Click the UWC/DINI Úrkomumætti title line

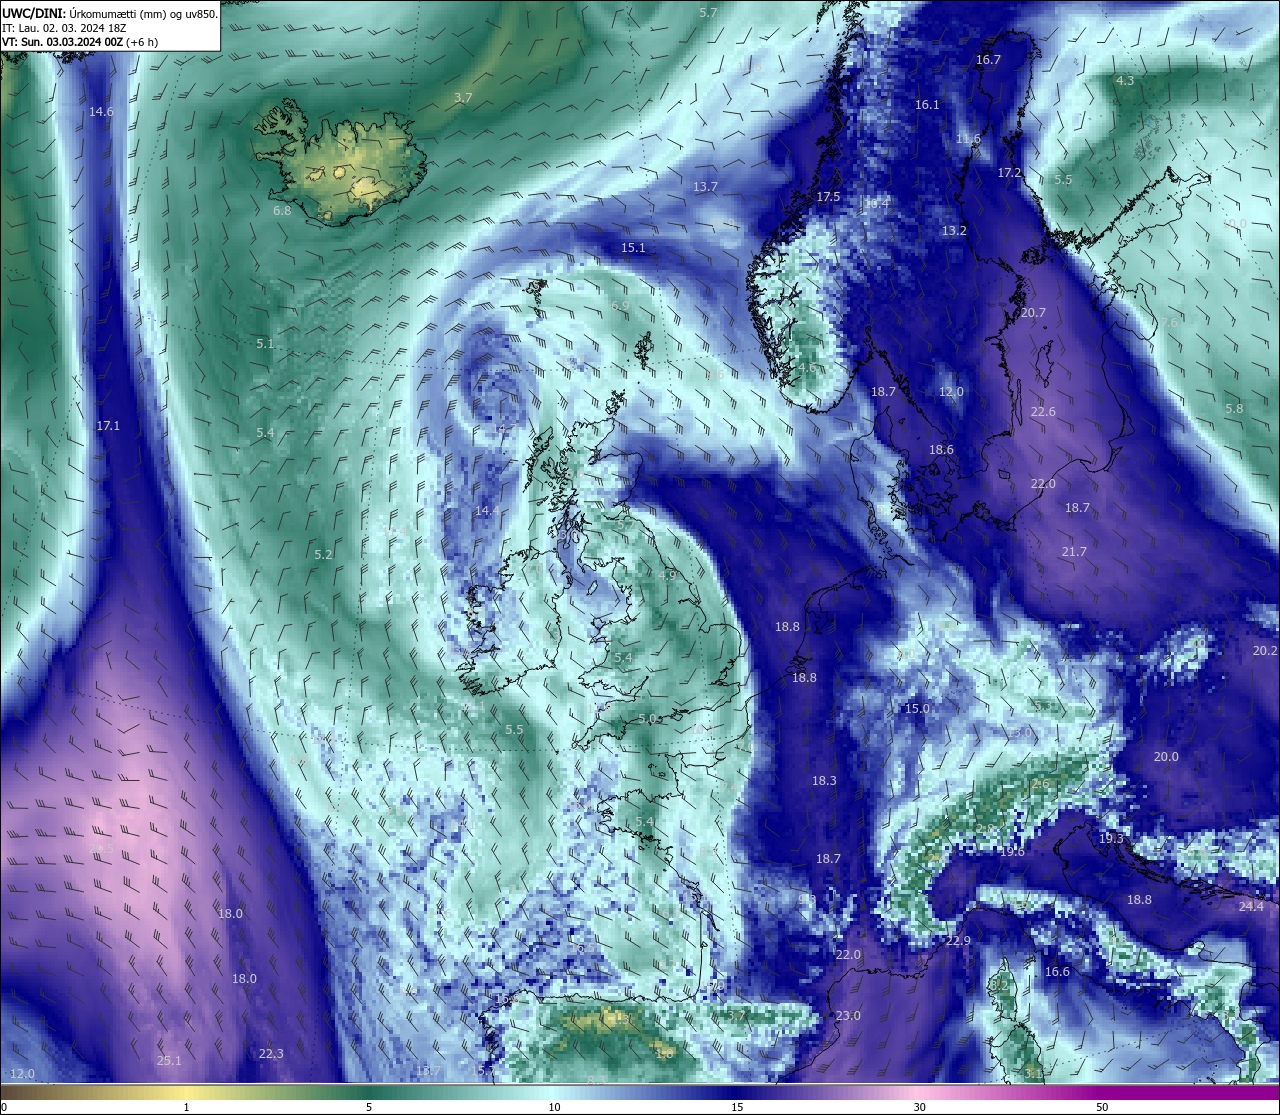pos(110,14)
